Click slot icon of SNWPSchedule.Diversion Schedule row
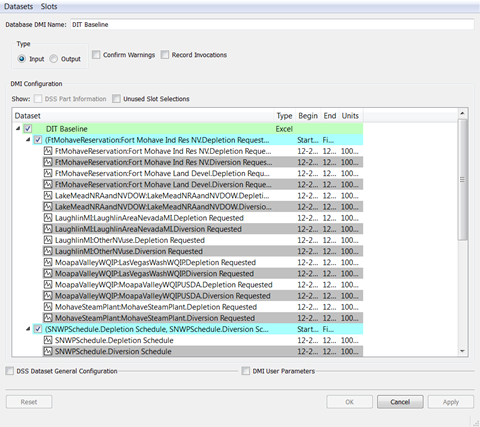Viewport: 480px width, 427px height. (x=48, y=351)
